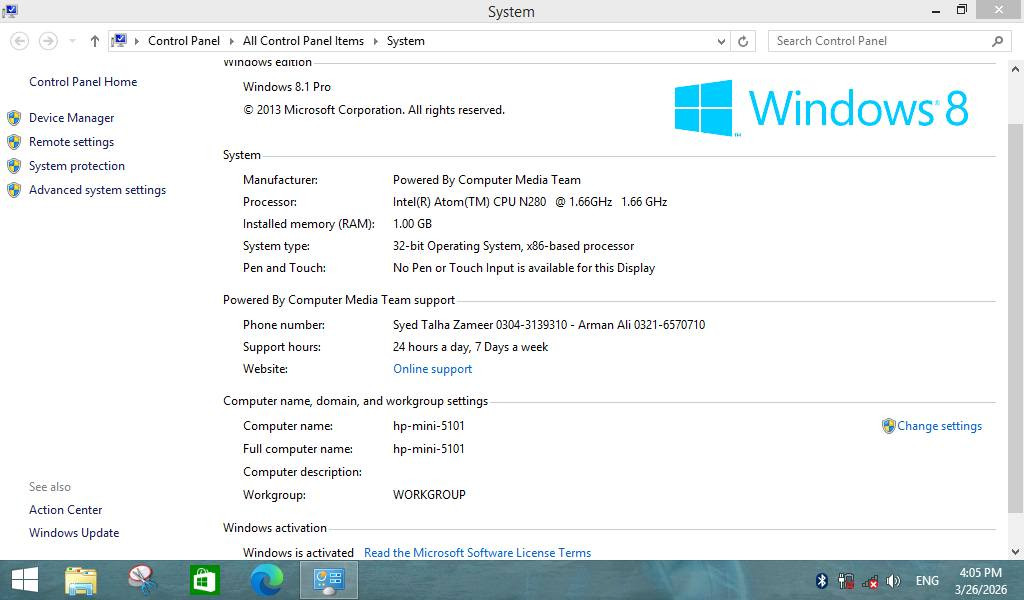Open the Bluetooth tray icon
Image resolution: width=1024 pixels, height=600 pixels.
click(821, 580)
